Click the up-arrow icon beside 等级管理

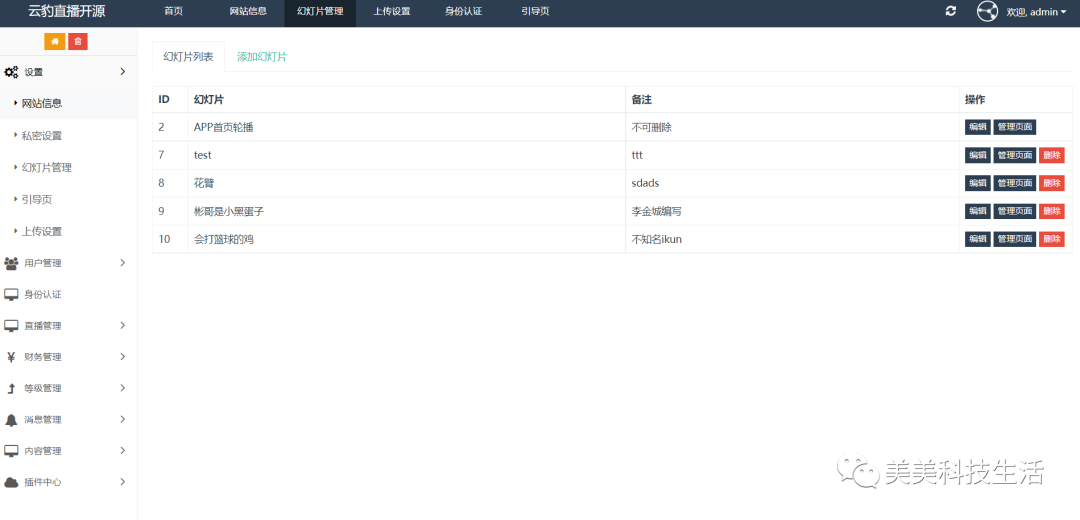click(11, 388)
